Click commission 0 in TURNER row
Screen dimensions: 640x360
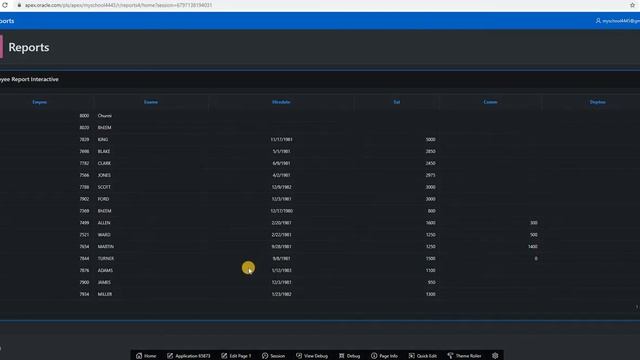(536, 258)
